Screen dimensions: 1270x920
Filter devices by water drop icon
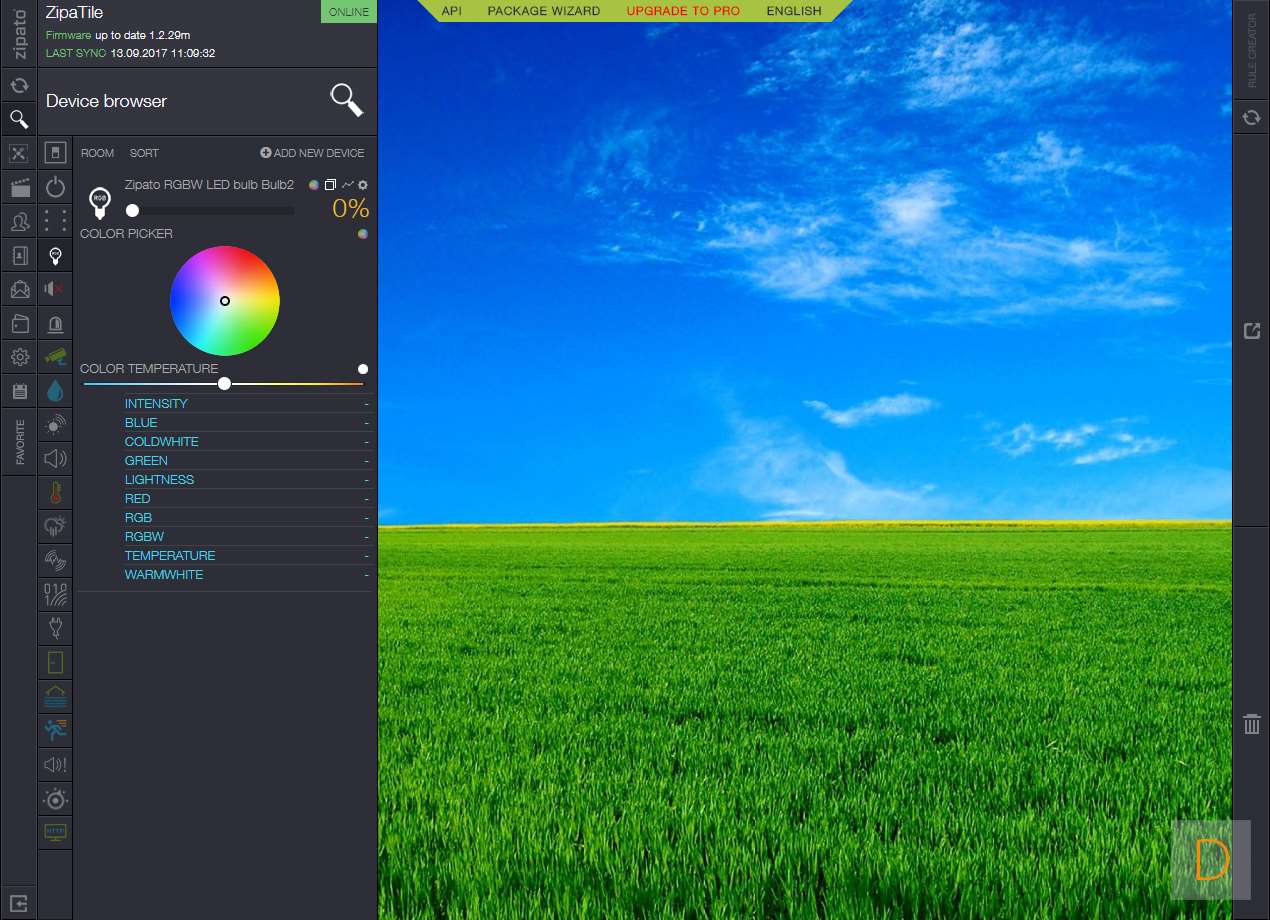point(55,391)
